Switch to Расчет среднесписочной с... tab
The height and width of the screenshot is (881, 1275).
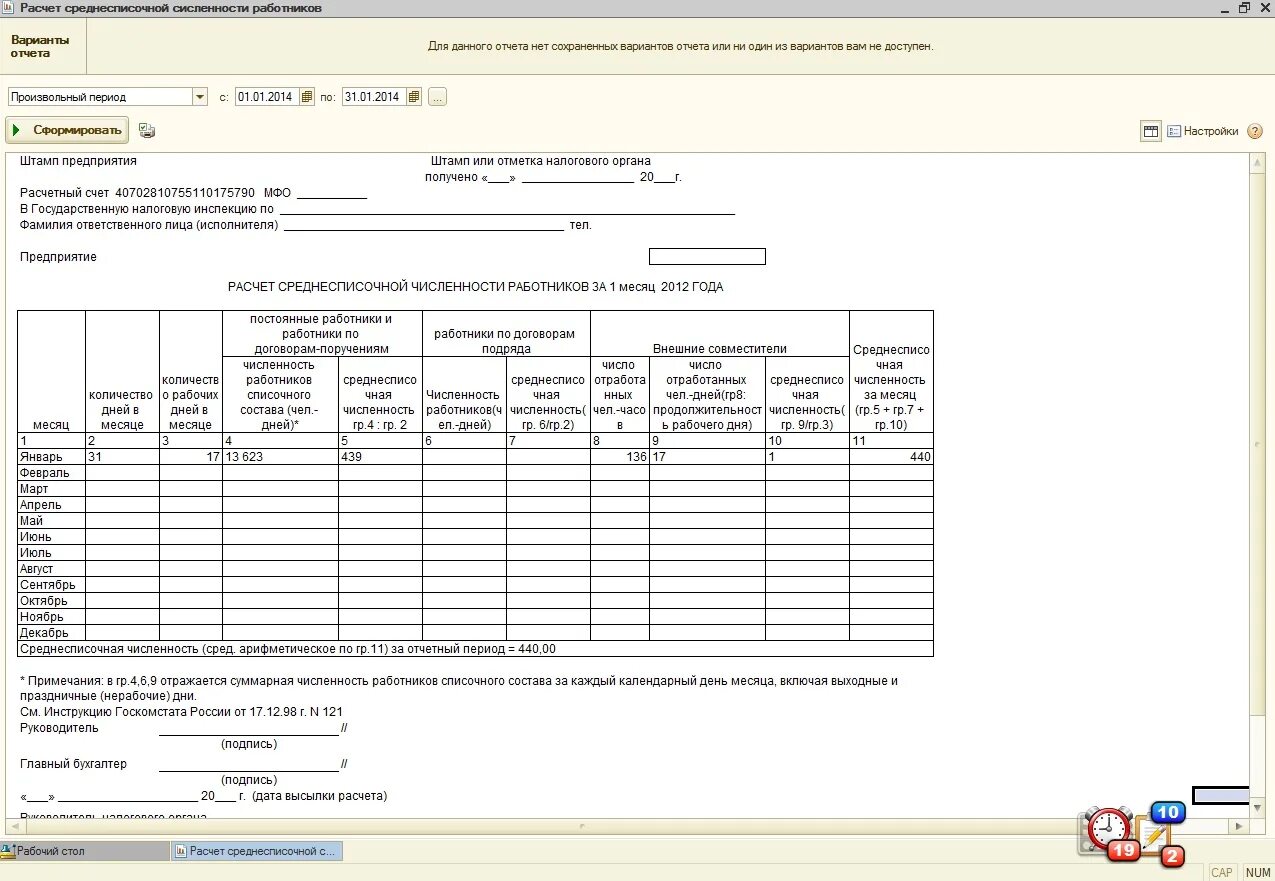tap(257, 851)
